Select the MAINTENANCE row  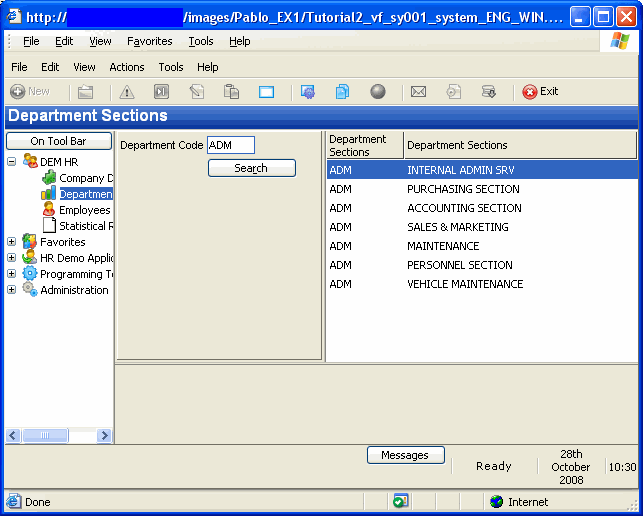(482, 246)
